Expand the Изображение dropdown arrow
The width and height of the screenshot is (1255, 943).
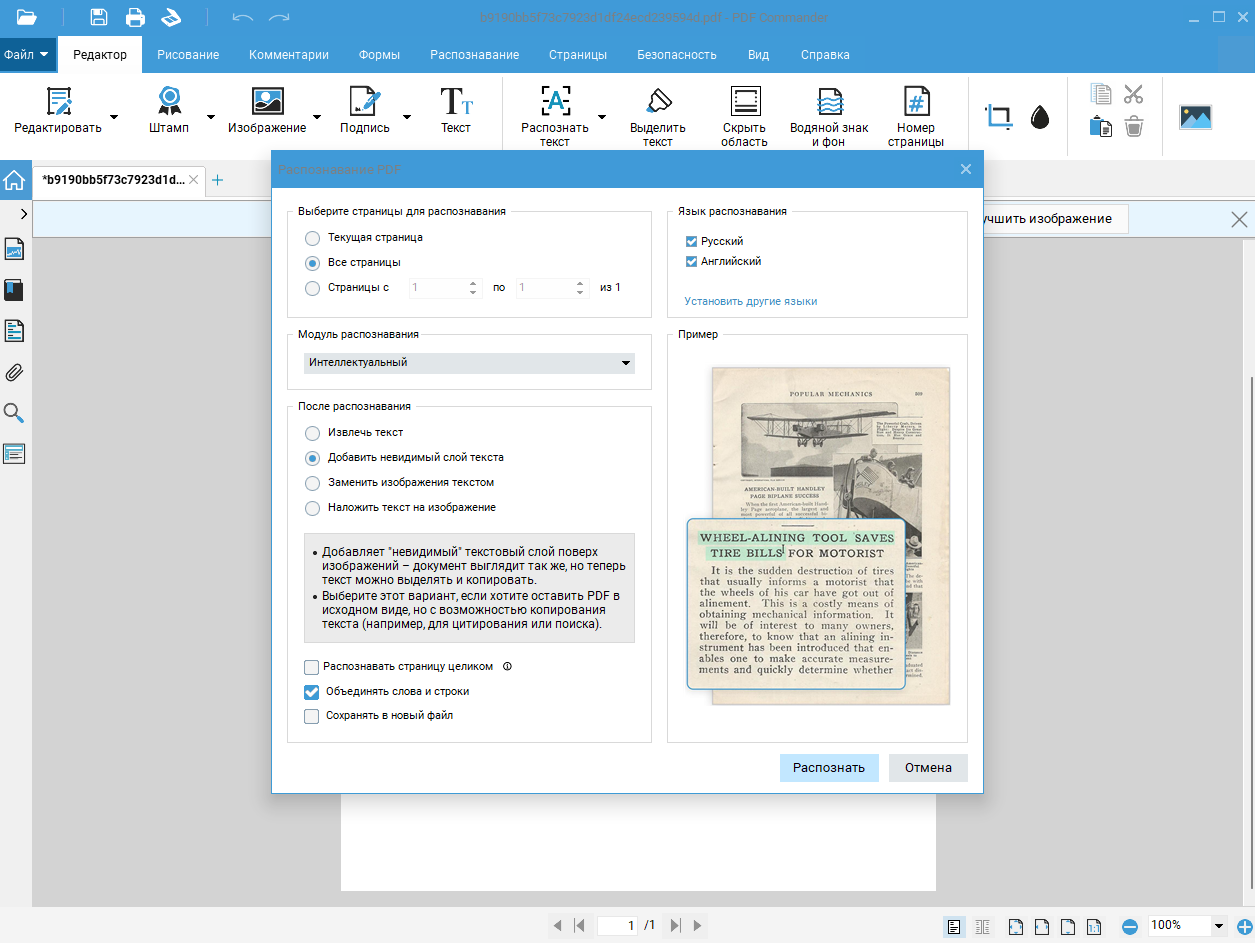click(x=317, y=117)
